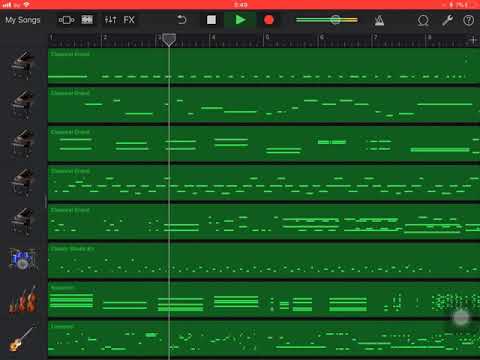480x360 pixels.
Task: Jump to bar 4 on the ruler
Action: point(213,37)
